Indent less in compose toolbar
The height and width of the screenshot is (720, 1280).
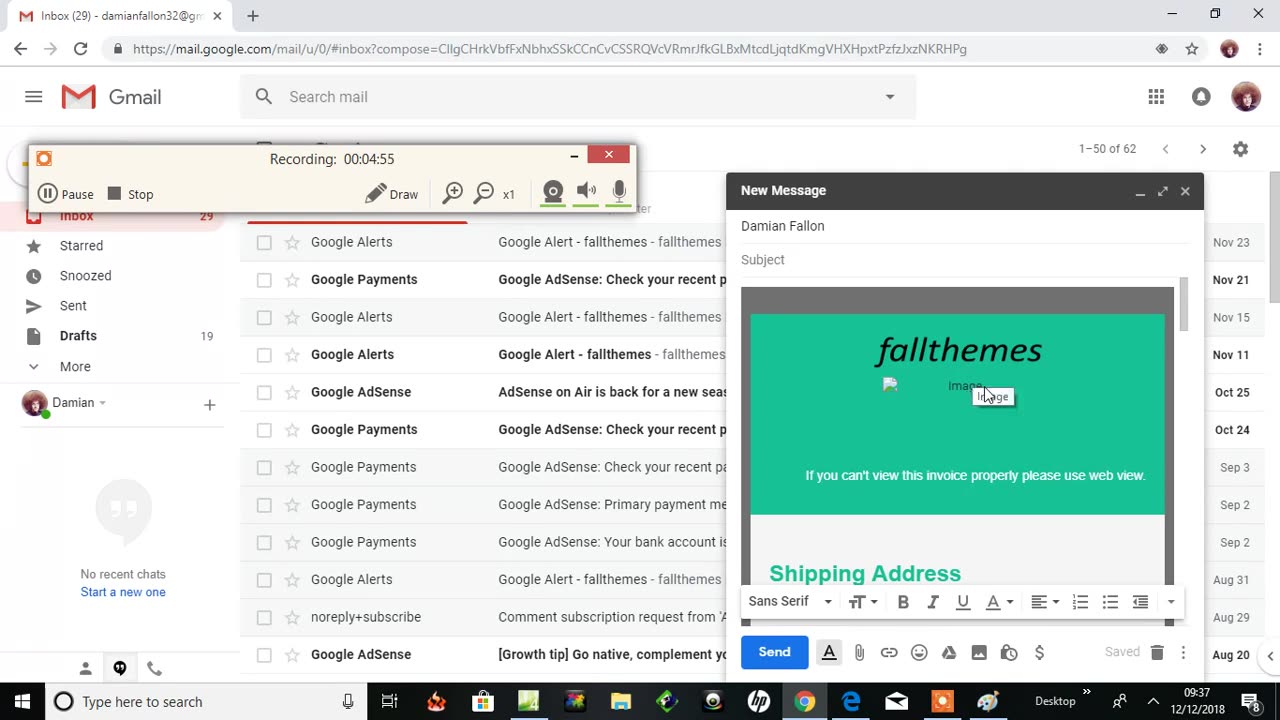pyautogui.click(x=1140, y=602)
